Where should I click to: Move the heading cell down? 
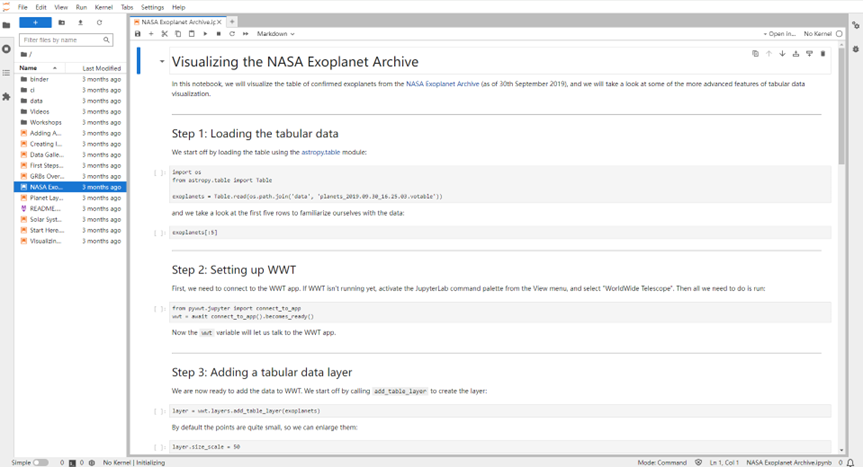click(782, 54)
